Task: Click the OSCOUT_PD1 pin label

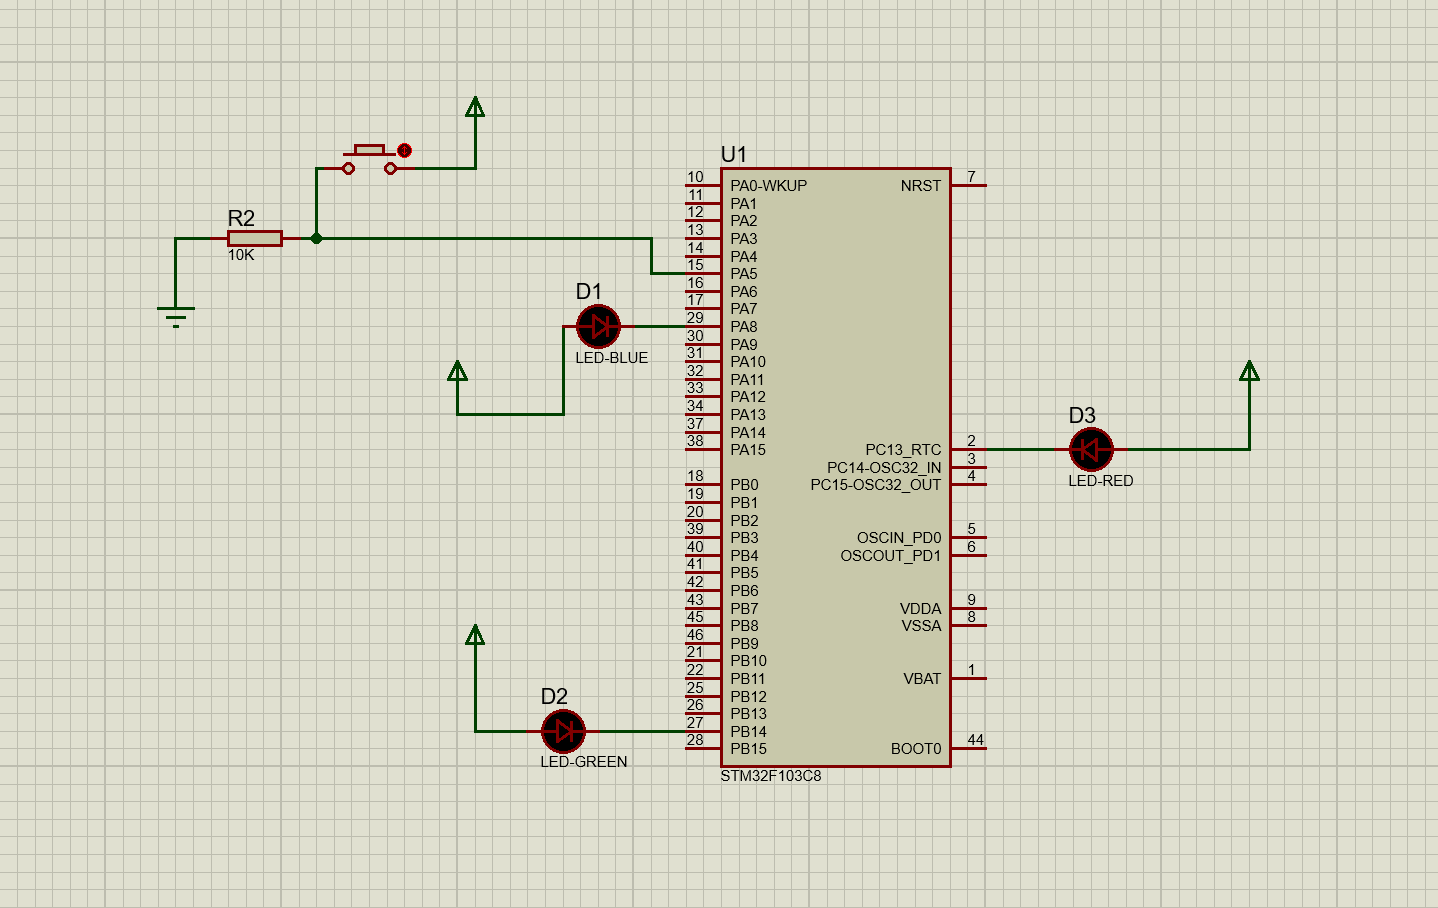Action: click(x=891, y=556)
